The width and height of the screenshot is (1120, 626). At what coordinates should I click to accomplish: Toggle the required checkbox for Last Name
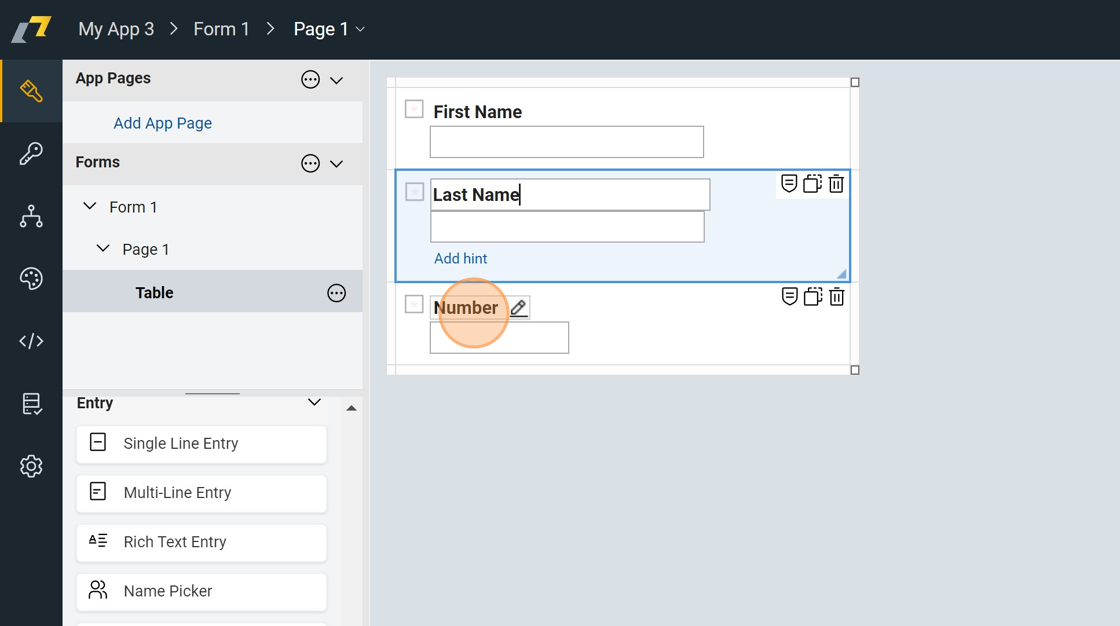click(414, 192)
